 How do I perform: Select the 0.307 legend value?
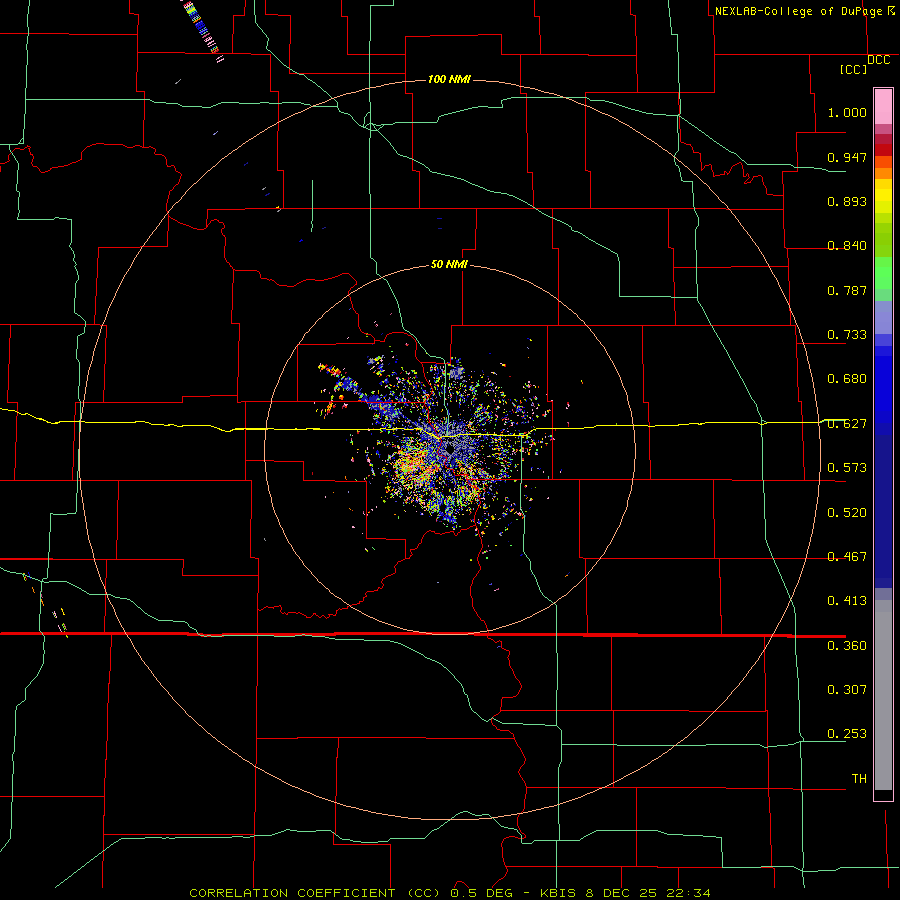coord(847,690)
